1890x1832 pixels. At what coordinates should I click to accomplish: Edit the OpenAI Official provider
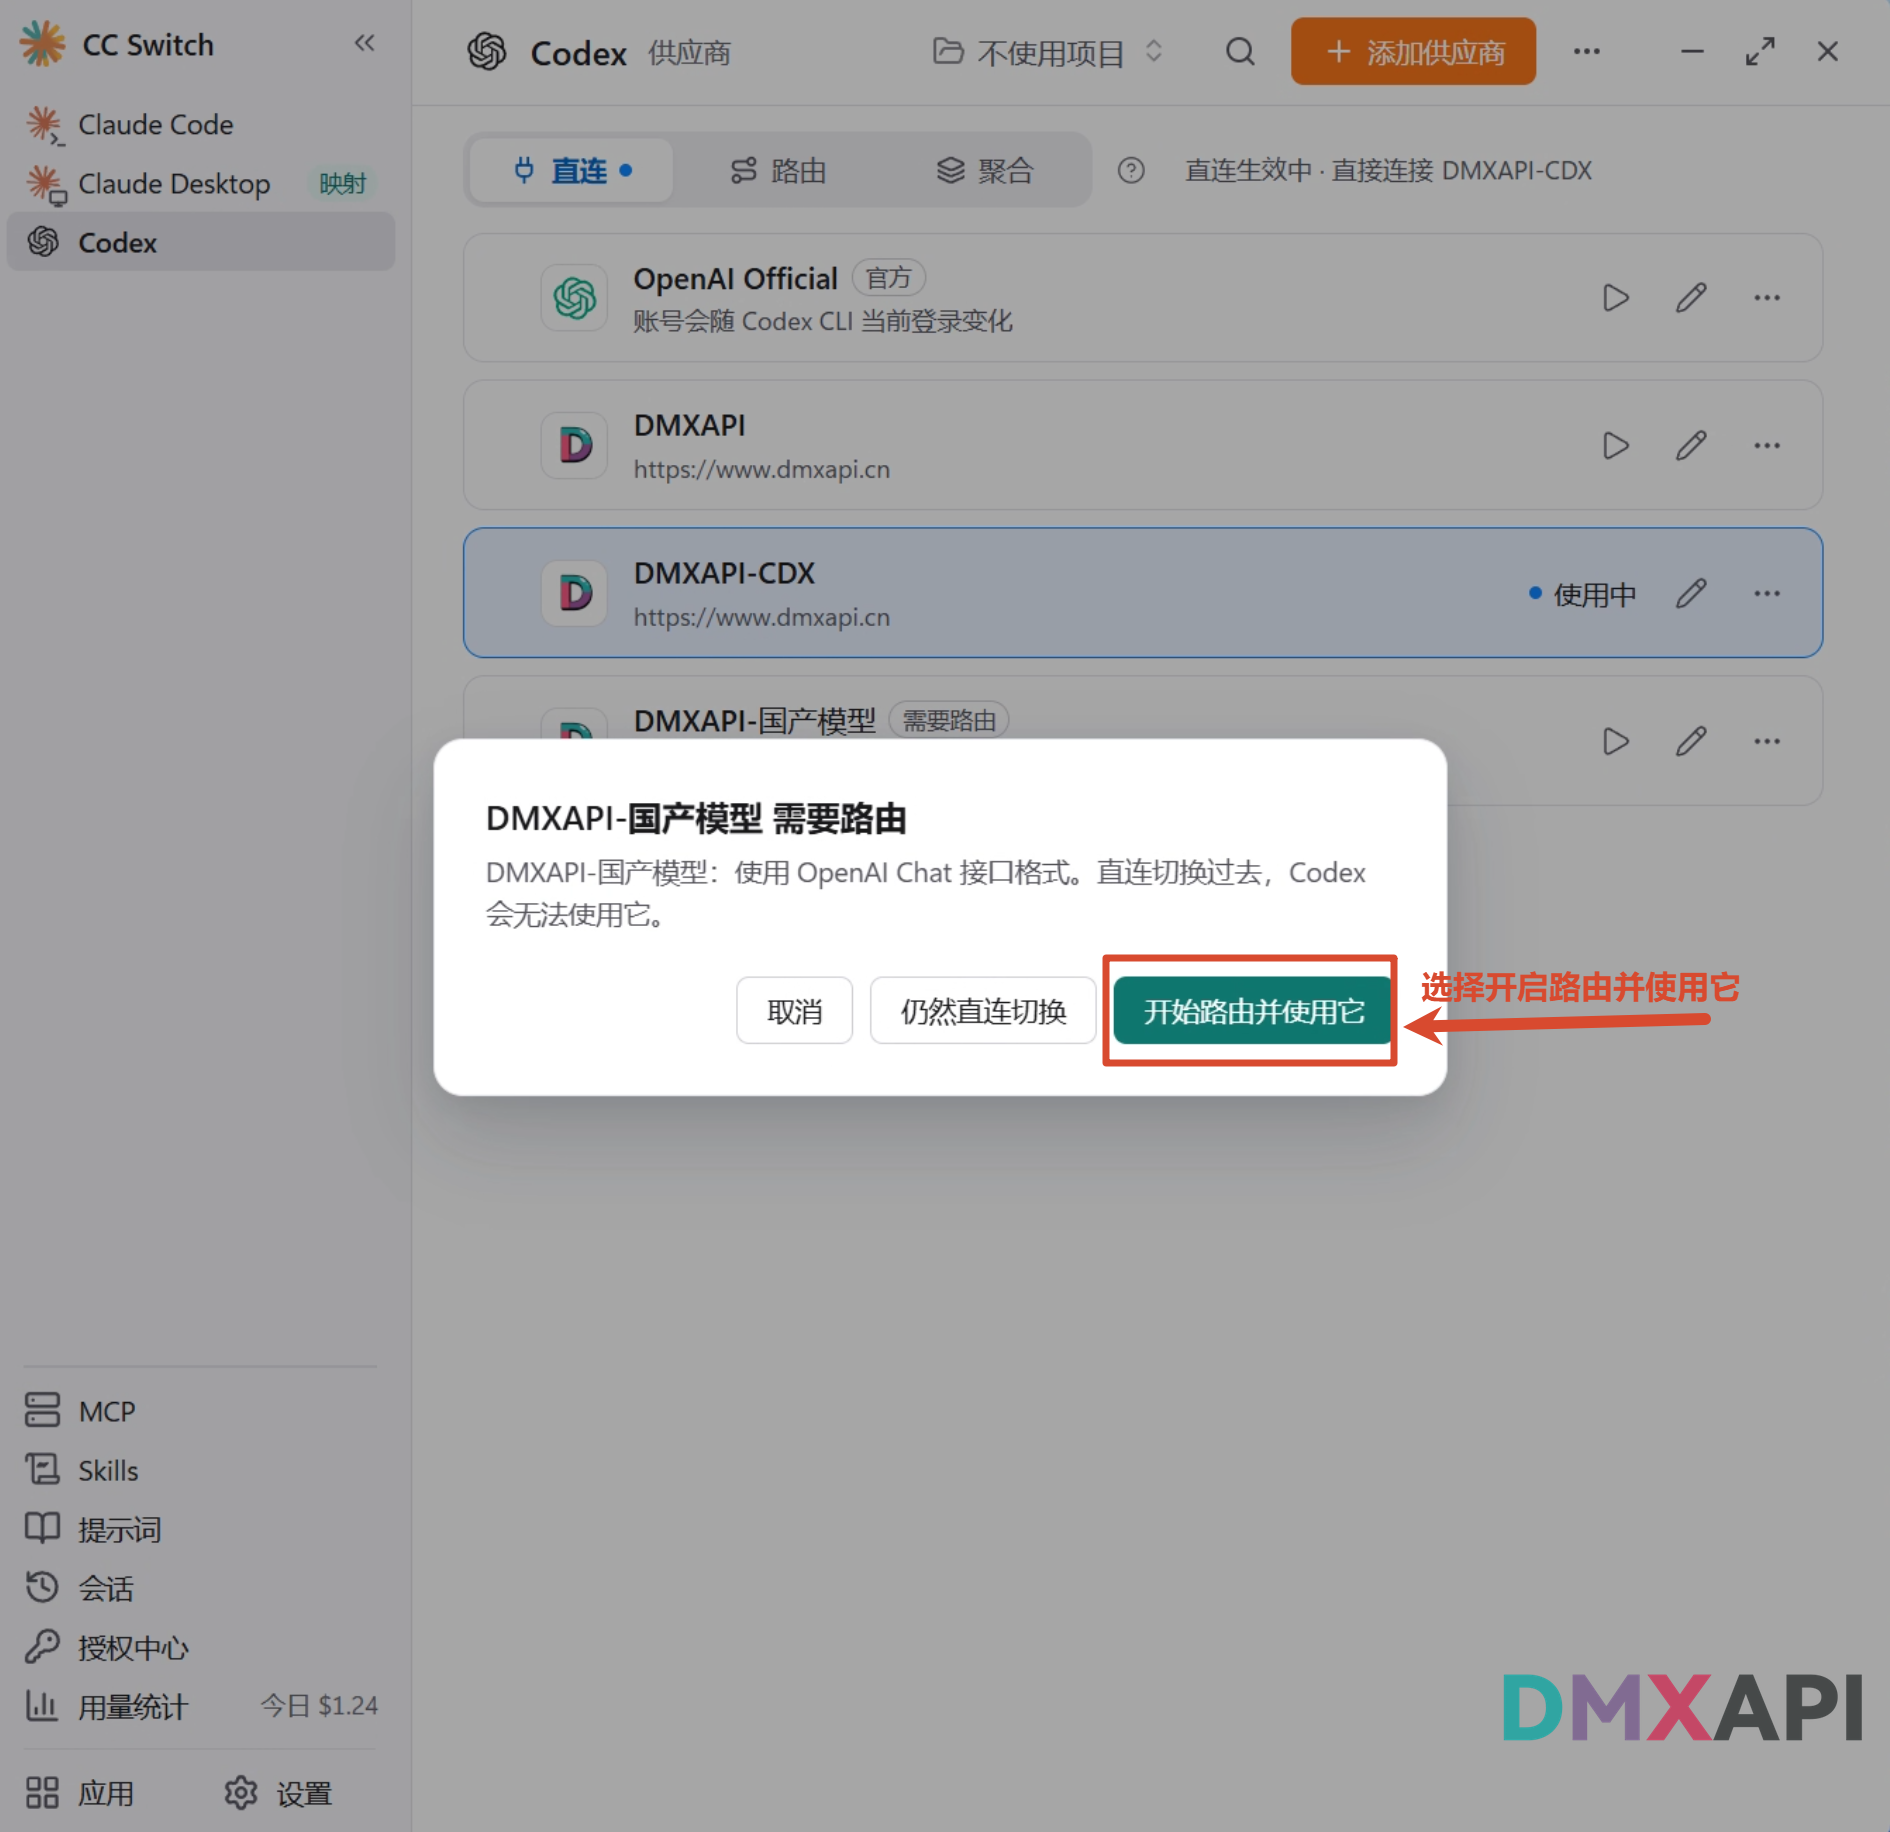(1691, 298)
